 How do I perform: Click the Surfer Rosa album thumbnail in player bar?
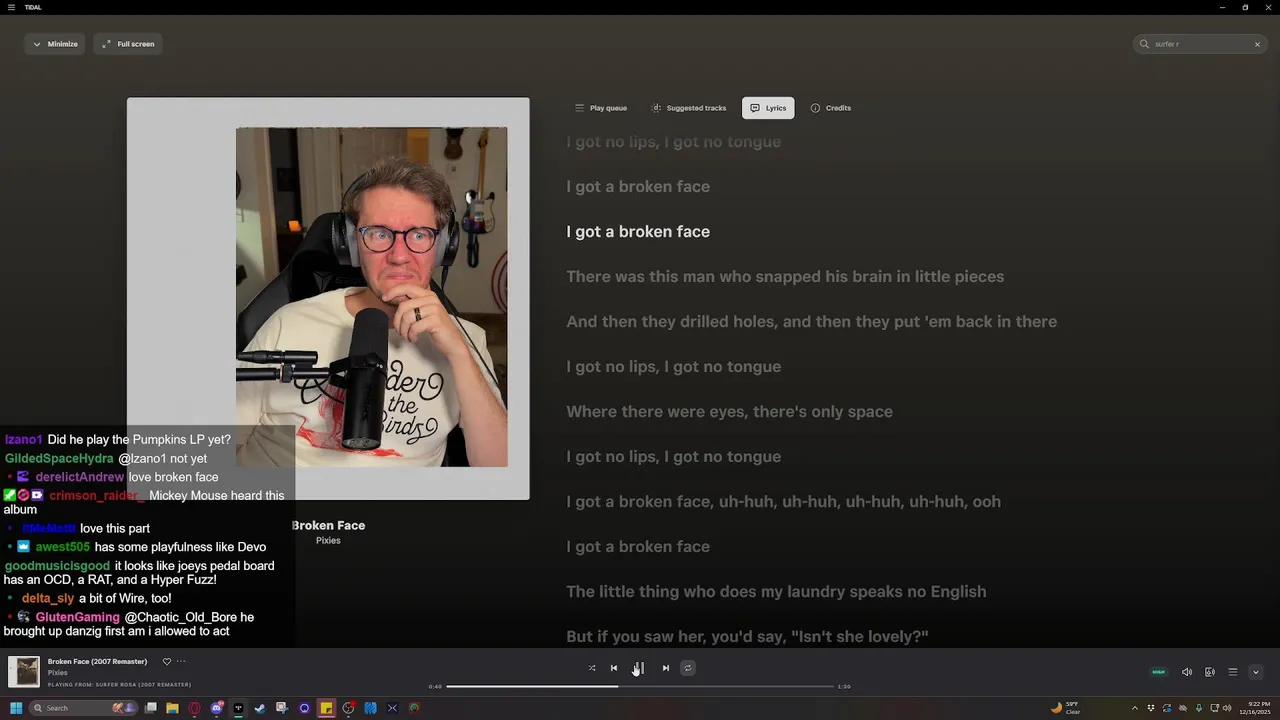click(24, 672)
